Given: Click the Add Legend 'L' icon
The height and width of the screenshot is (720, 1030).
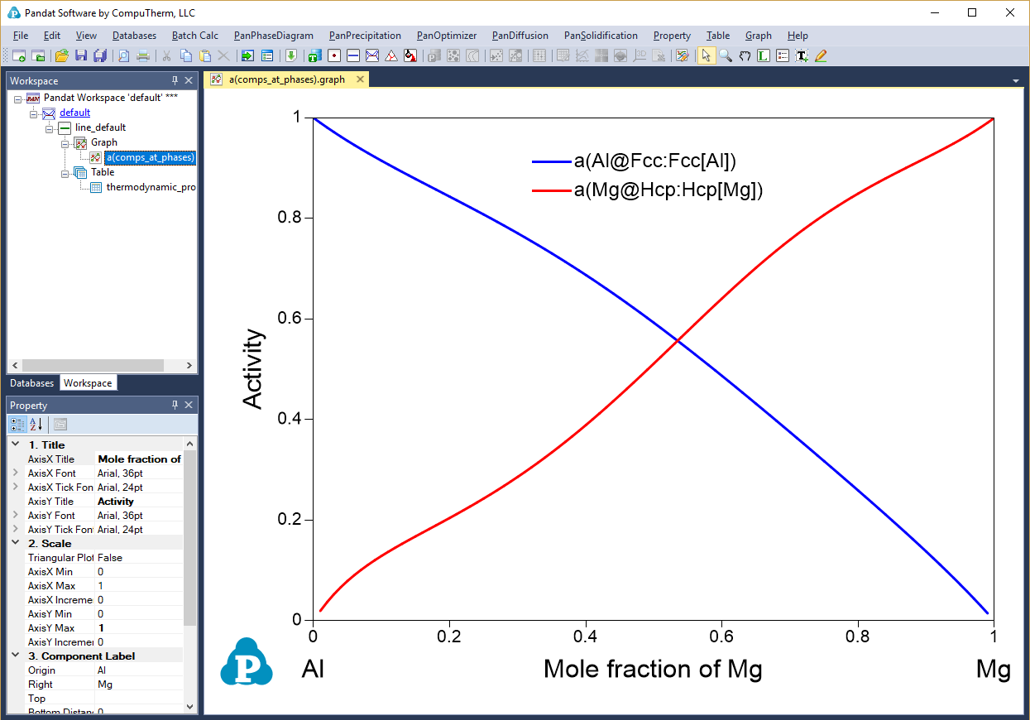Looking at the screenshot, I should (764, 56).
